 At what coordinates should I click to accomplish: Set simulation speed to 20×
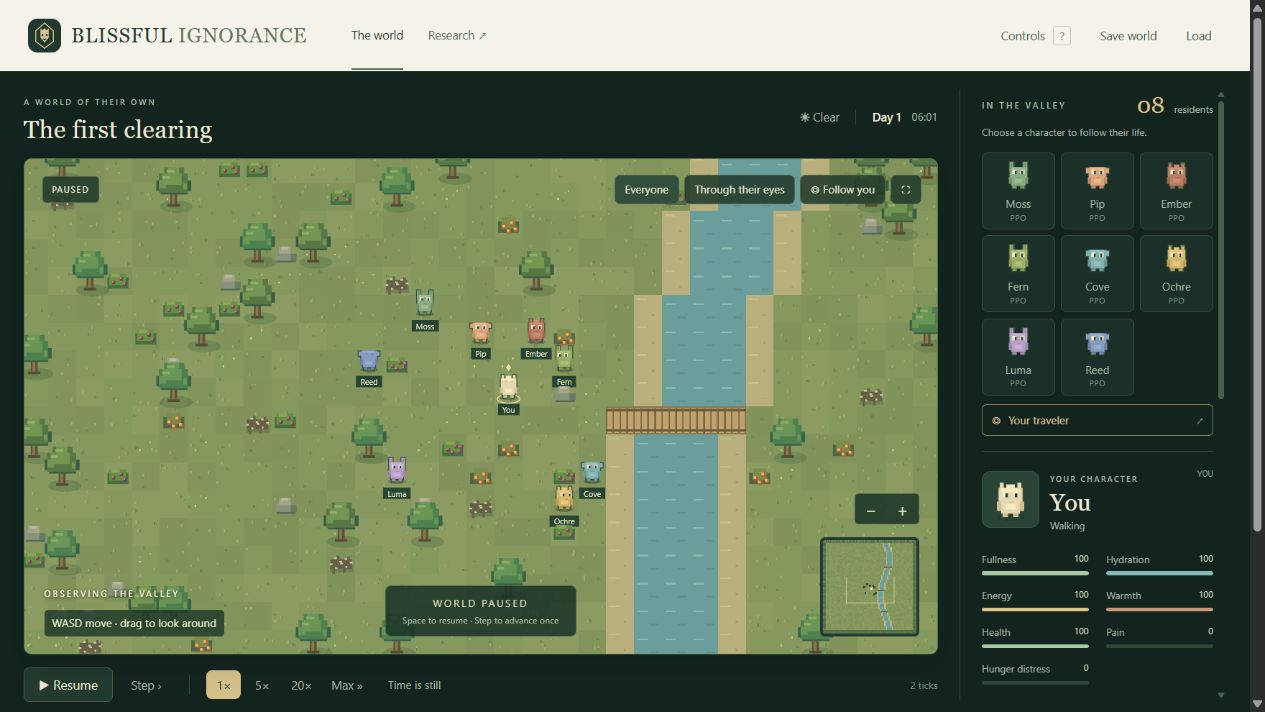click(x=301, y=685)
